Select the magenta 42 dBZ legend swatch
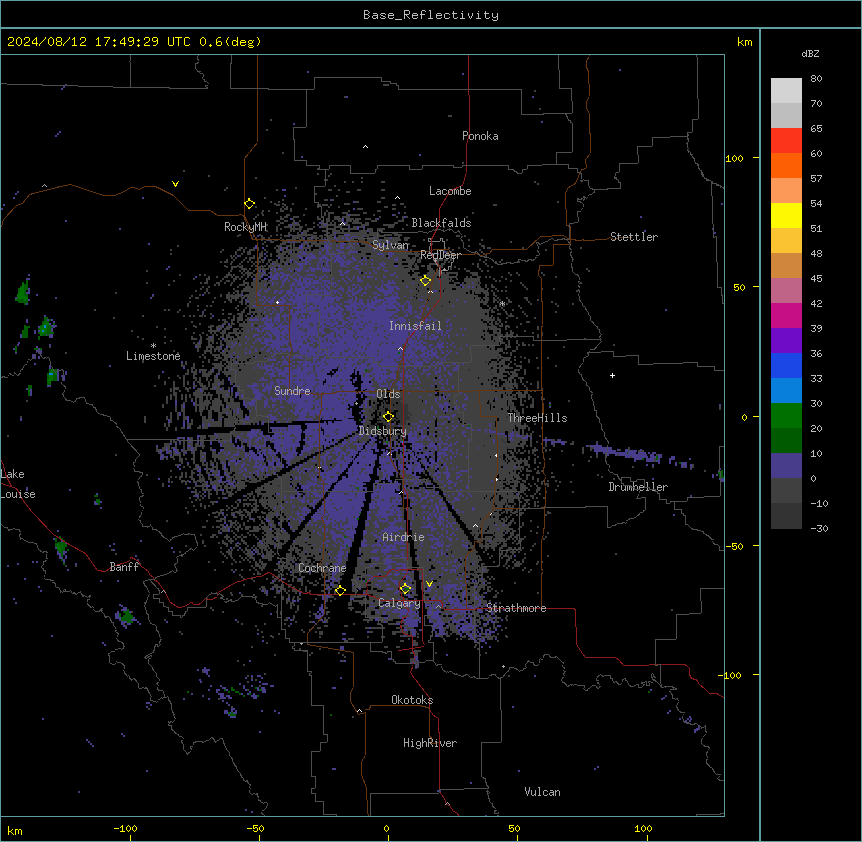The image size is (862, 842). tap(786, 315)
